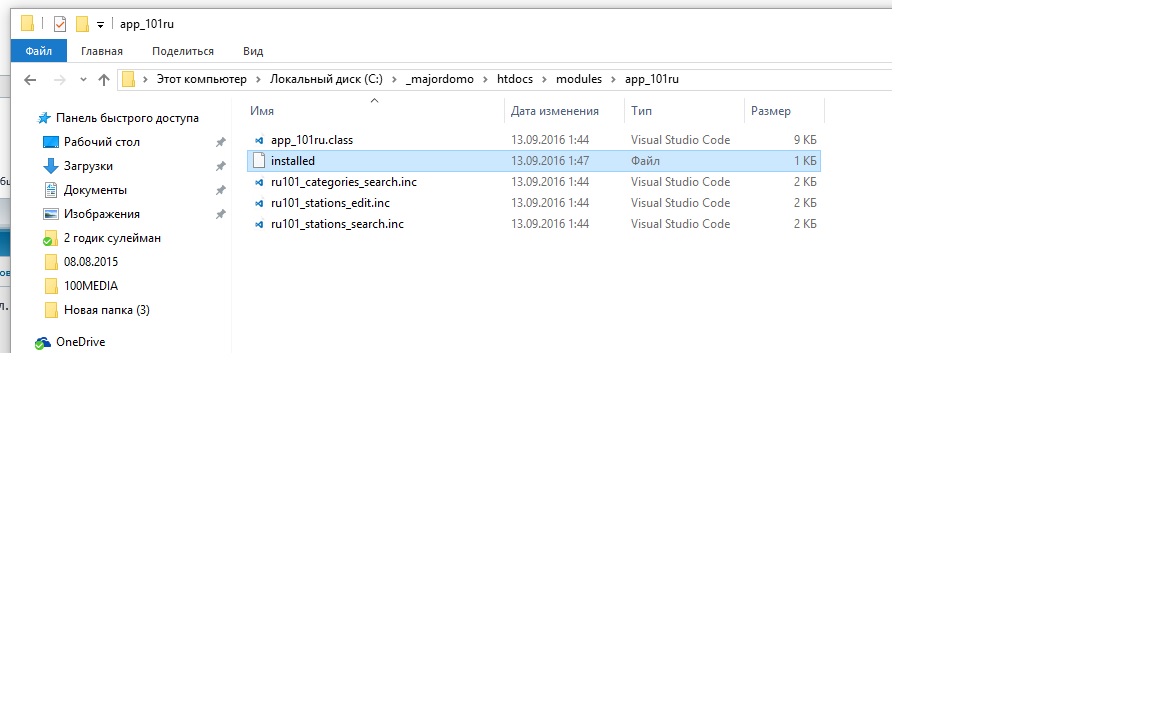This screenshot has height=720, width=1152.
Task: Click the Рабочий стол desktop icon
Action: 51,142
